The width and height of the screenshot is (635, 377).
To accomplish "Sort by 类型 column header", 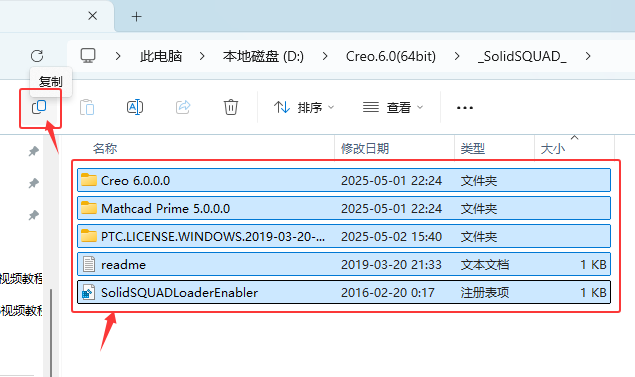I will (x=473, y=148).
